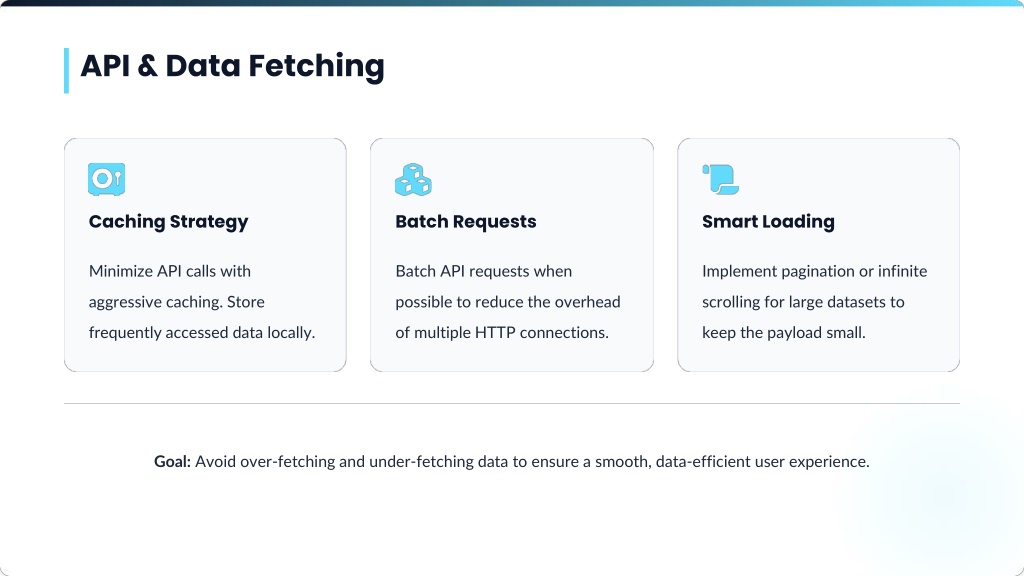Click the 'Minimize API calls with' text line
Image resolution: width=1024 pixels, height=576 pixels.
coord(170,271)
